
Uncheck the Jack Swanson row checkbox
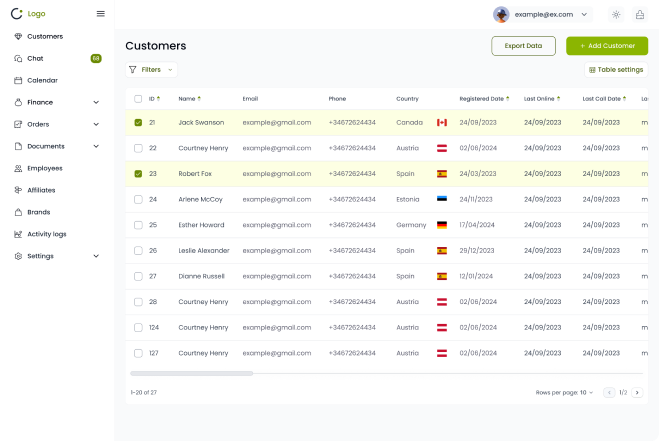[138, 122]
